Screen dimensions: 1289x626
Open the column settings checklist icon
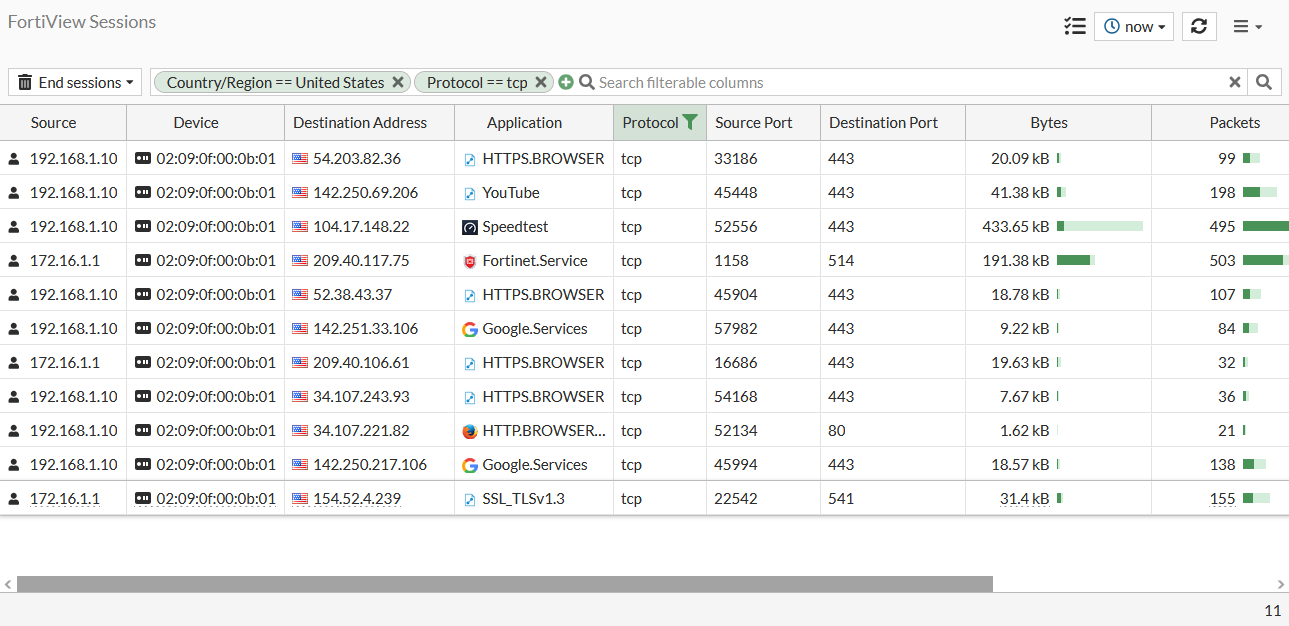click(x=1074, y=26)
